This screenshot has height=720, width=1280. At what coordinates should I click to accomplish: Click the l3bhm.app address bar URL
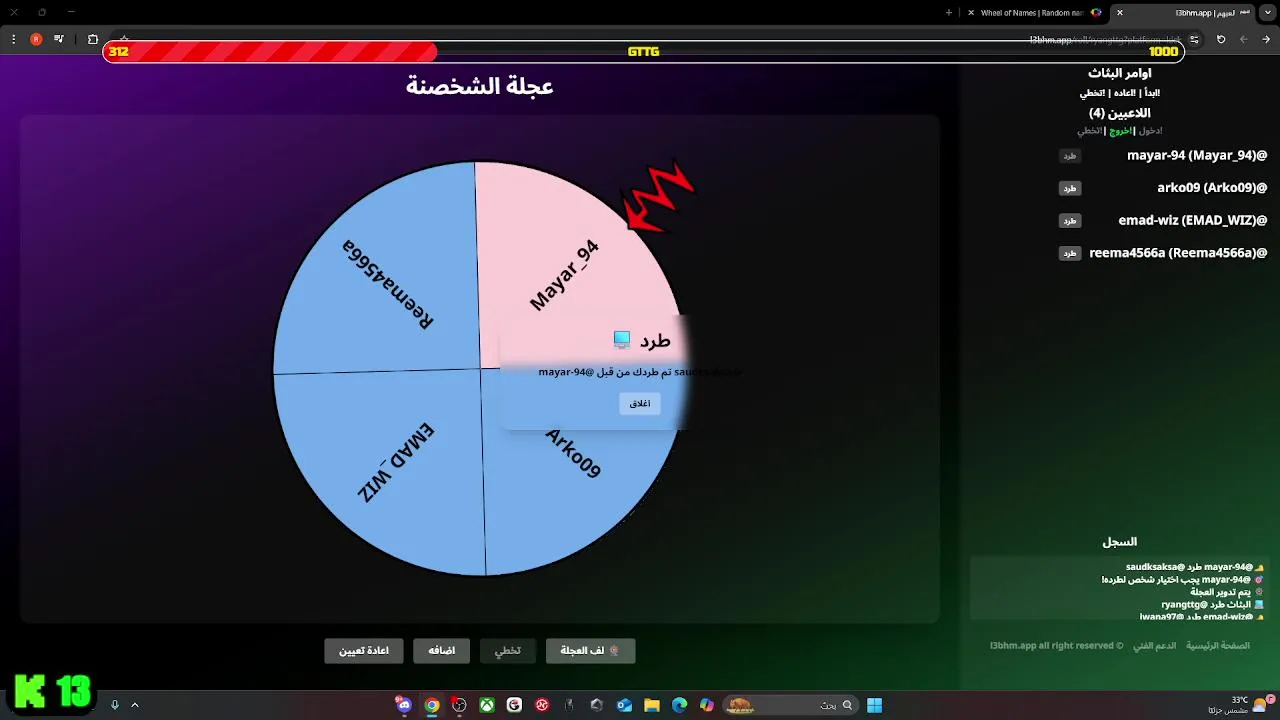[1105, 39]
